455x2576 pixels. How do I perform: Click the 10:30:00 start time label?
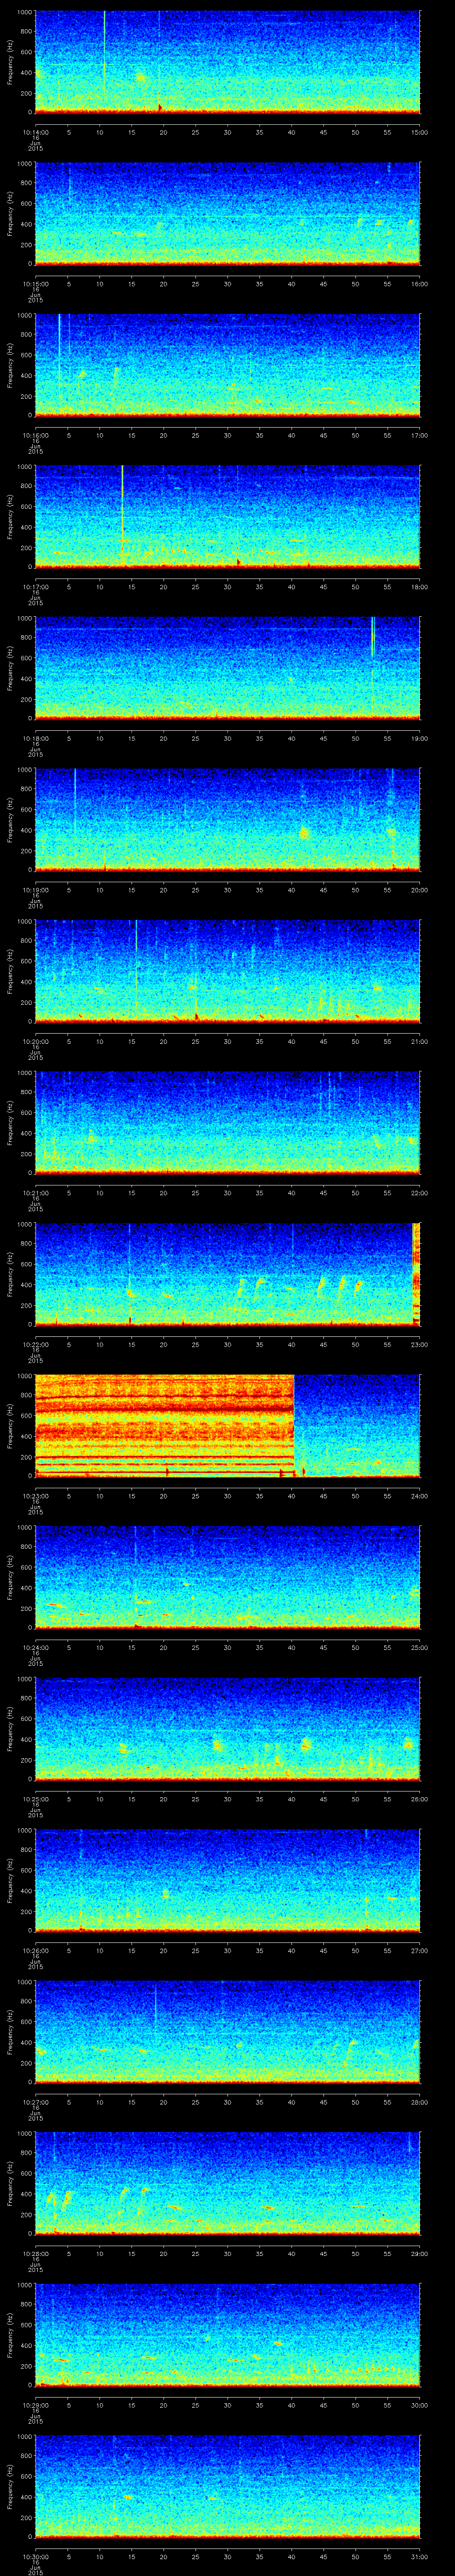(x=35, y=2556)
